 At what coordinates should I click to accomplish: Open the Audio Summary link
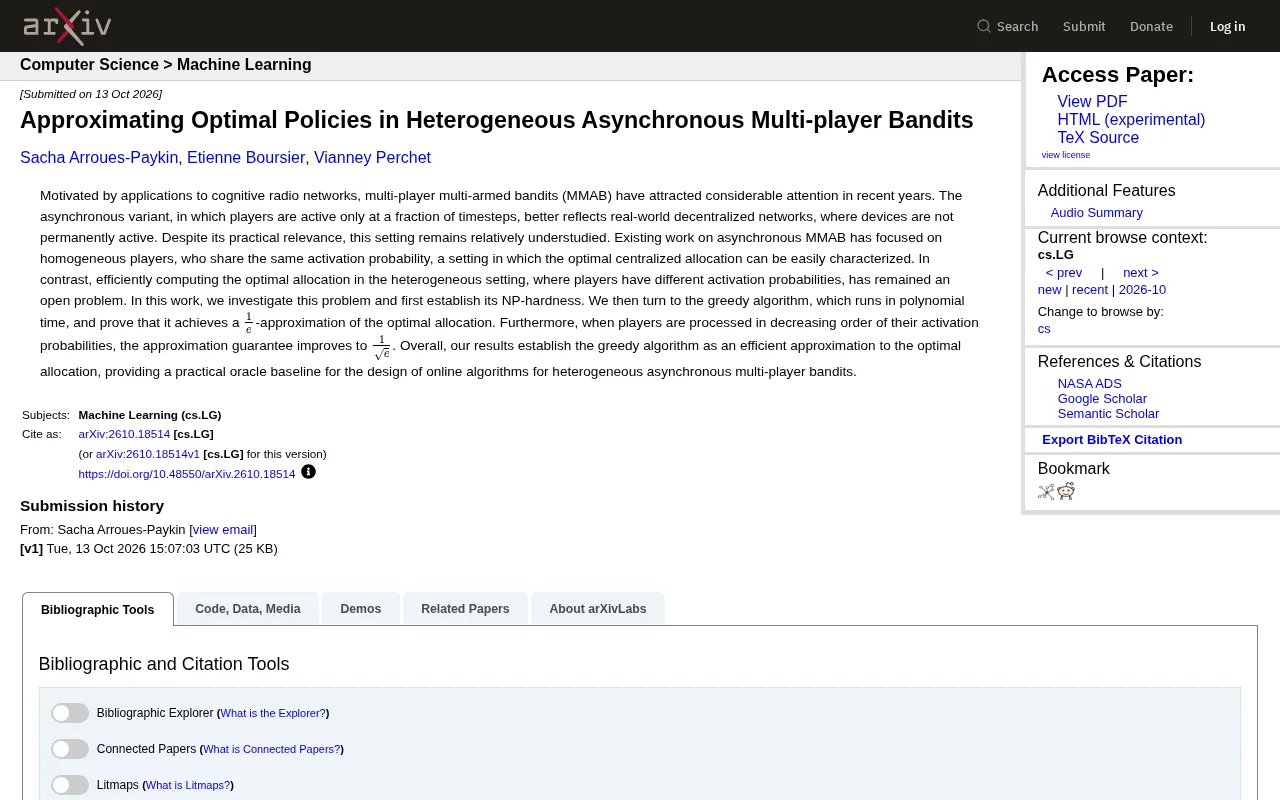1096,213
